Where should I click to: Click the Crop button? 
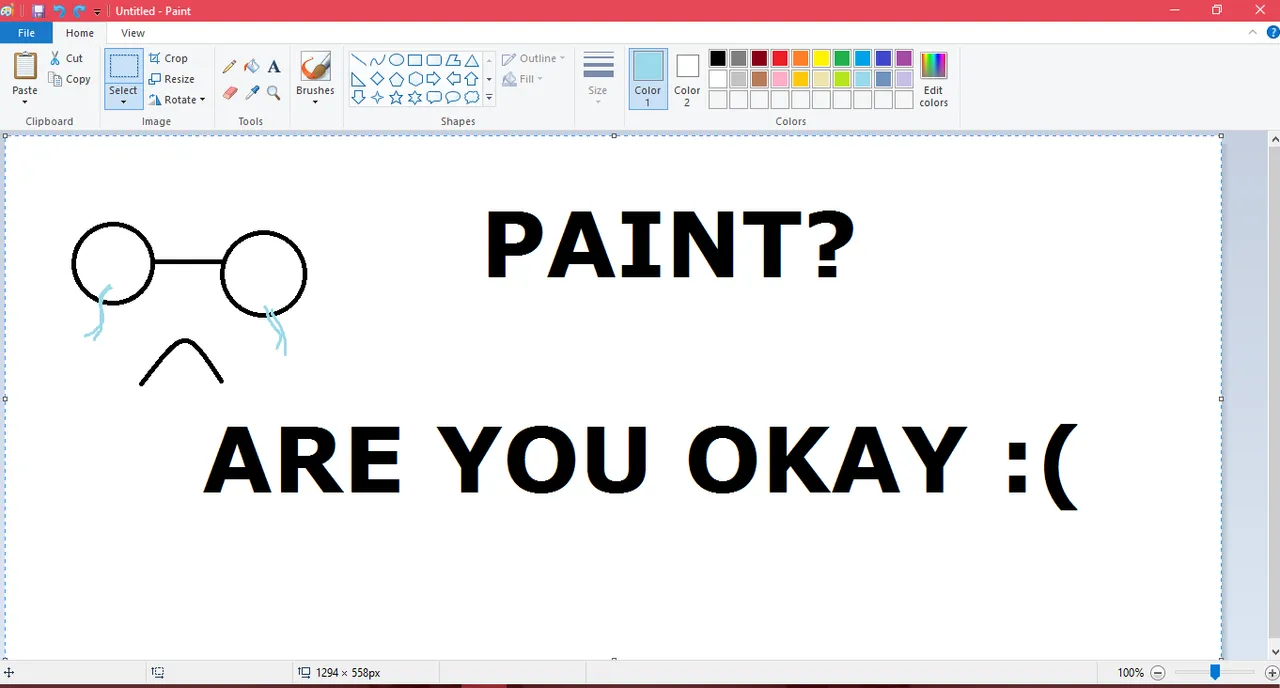point(168,58)
